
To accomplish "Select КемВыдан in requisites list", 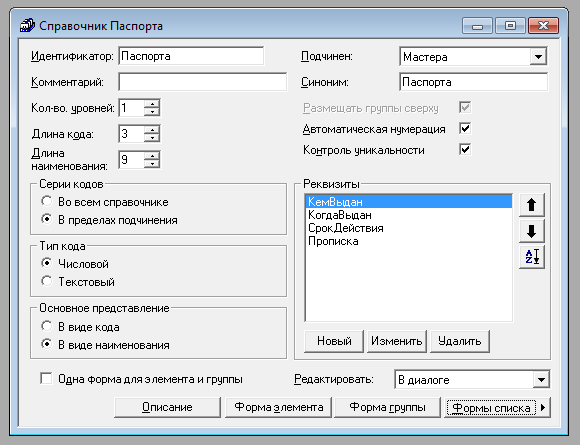I will click(409, 202).
